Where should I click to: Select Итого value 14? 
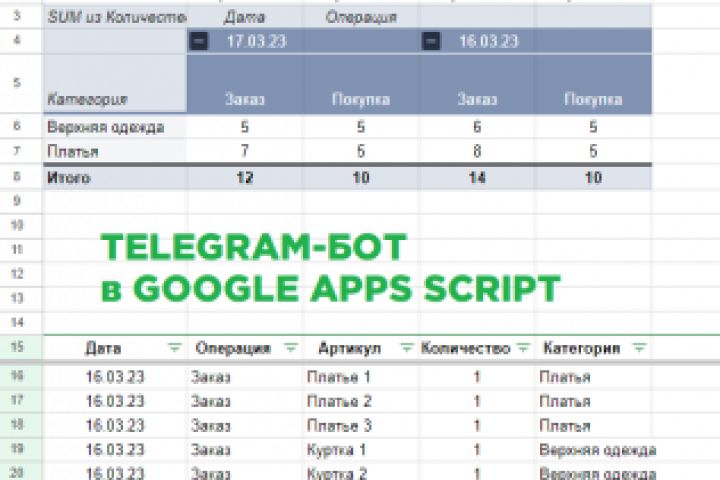[477, 177]
